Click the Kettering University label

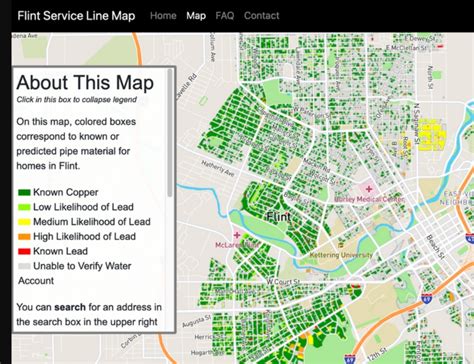point(341,255)
